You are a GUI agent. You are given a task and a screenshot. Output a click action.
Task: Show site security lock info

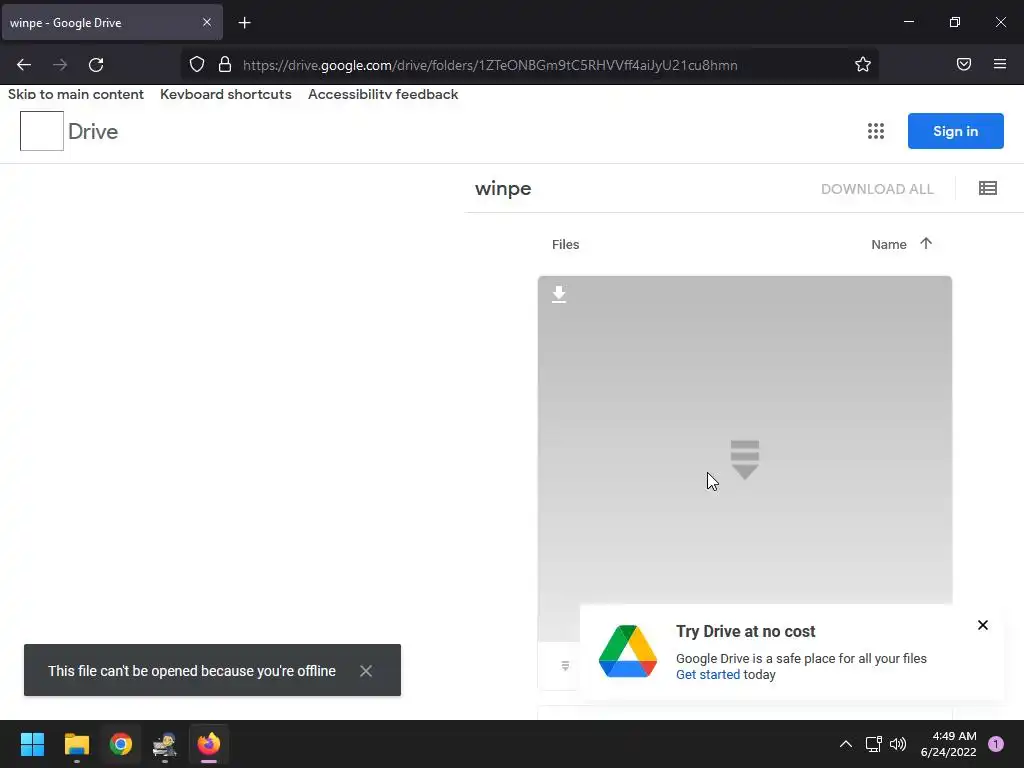(225, 65)
